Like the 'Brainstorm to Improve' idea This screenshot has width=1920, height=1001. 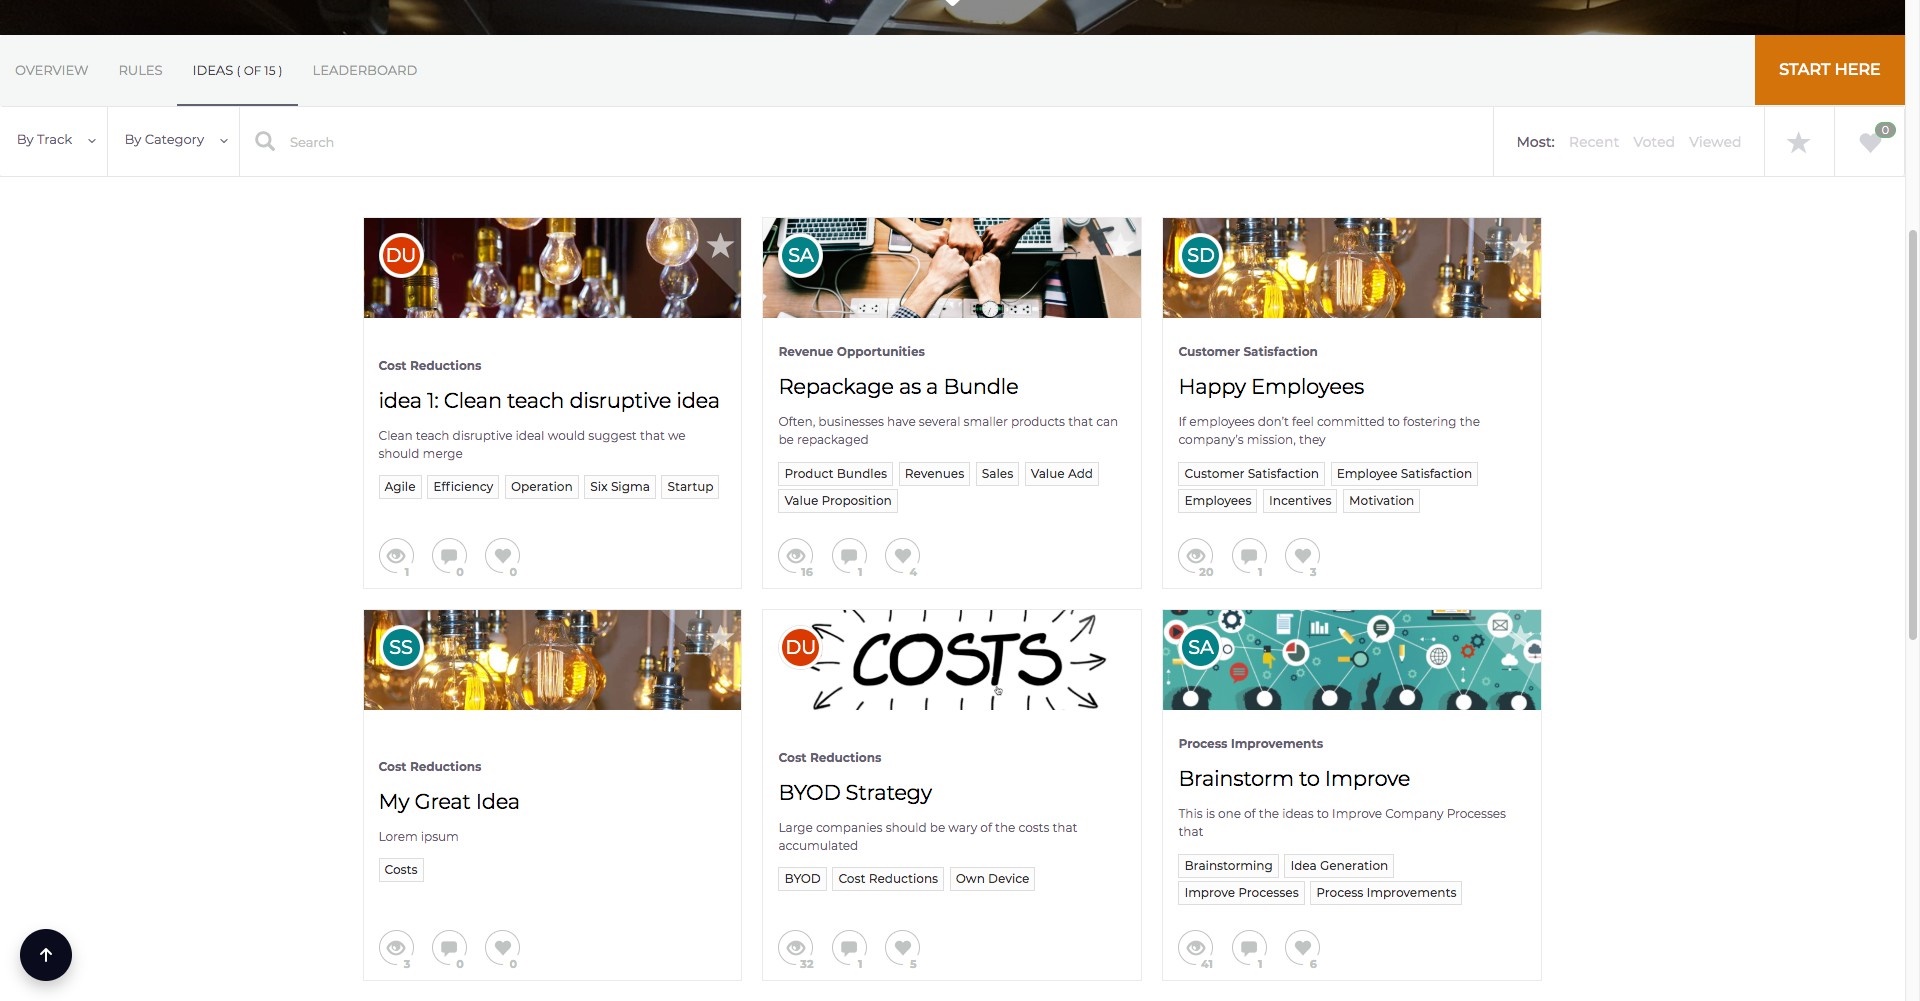[x=1302, y=948]
